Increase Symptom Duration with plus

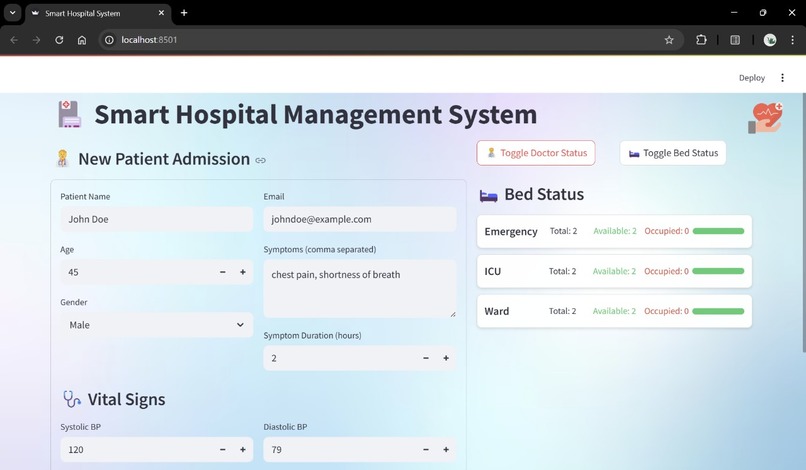coord(446,358)
